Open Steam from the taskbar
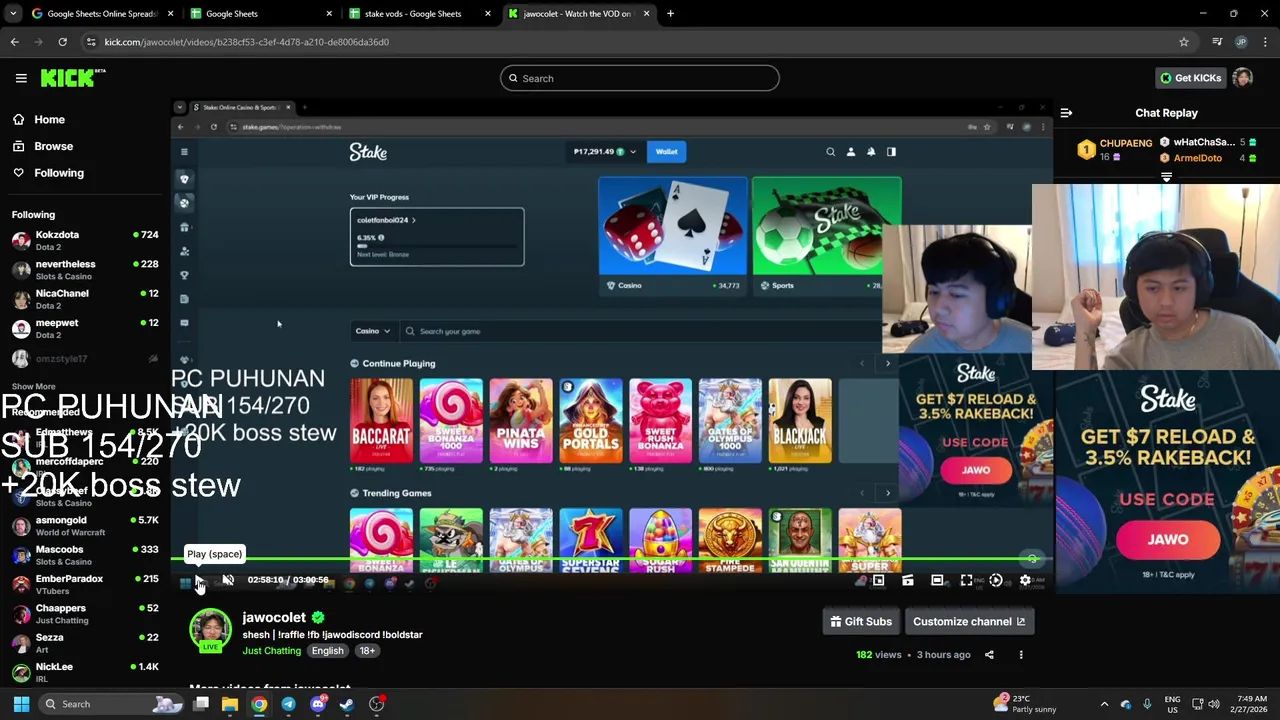Screen dimensions: 1280x720 (x=347, y=704)
